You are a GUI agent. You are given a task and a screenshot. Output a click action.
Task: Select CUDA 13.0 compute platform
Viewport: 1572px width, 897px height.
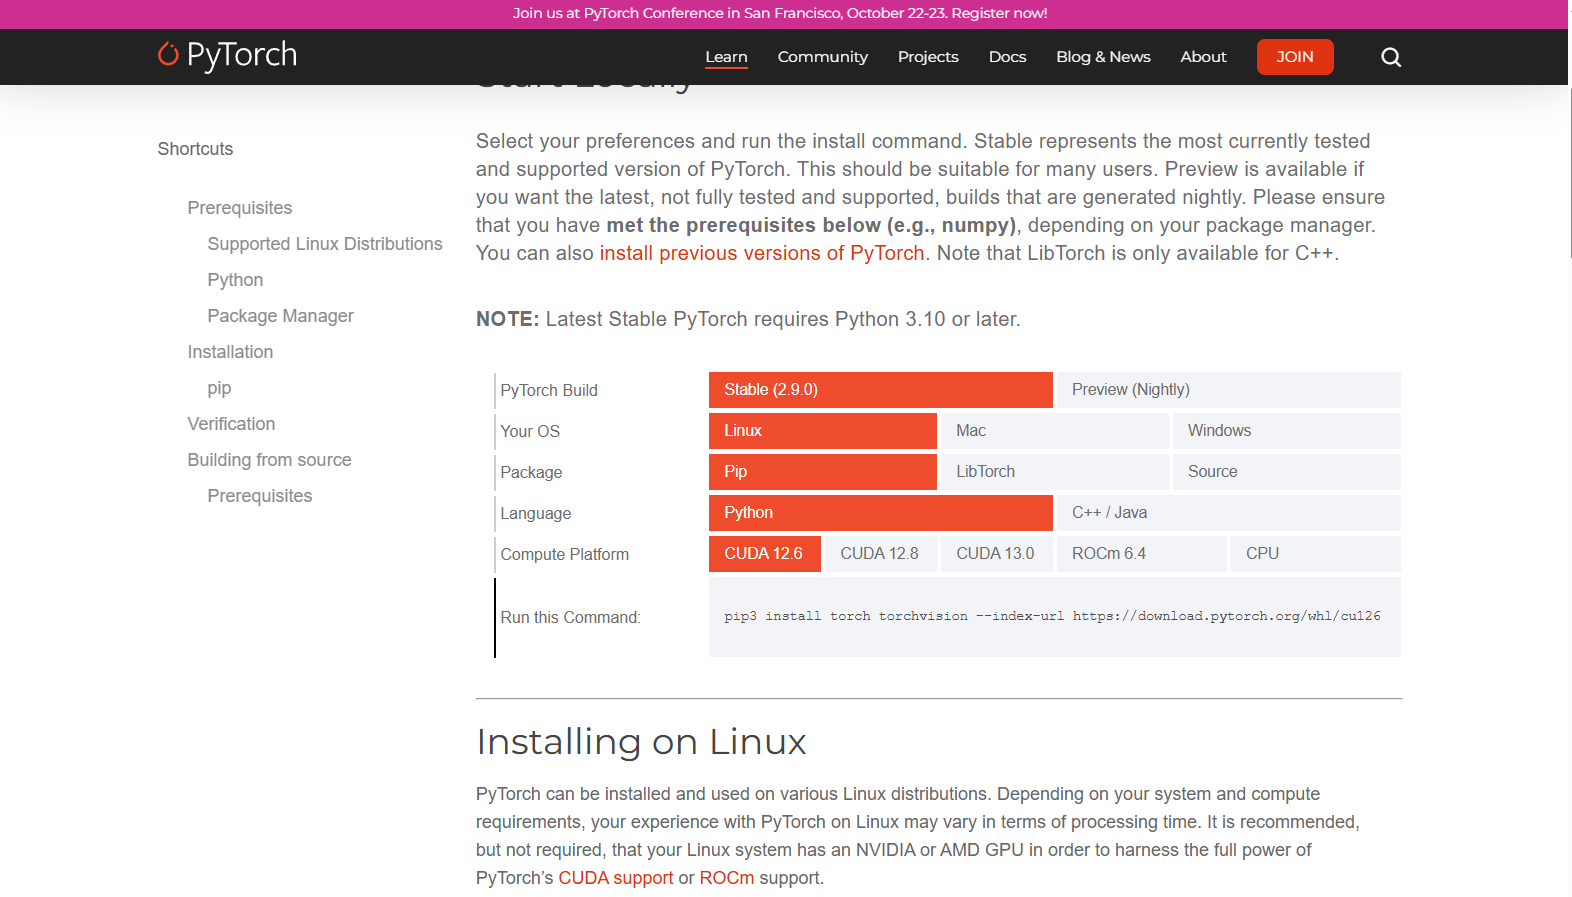997,554
